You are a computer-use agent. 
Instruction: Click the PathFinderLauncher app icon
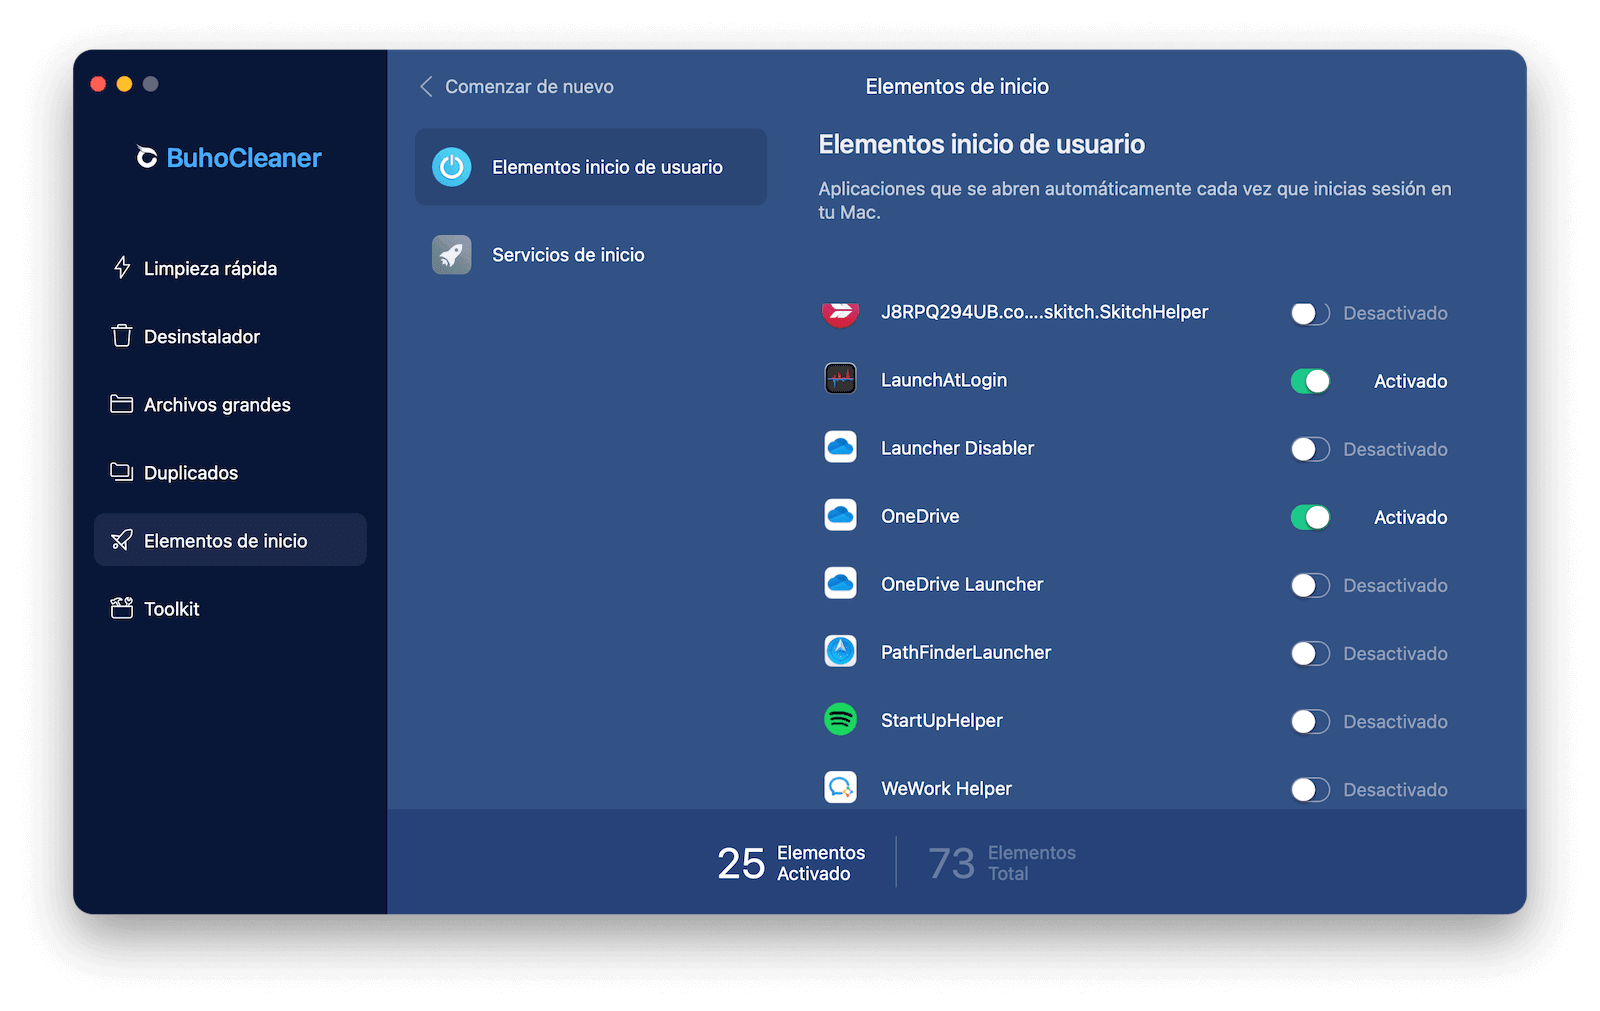pos(840,652)
